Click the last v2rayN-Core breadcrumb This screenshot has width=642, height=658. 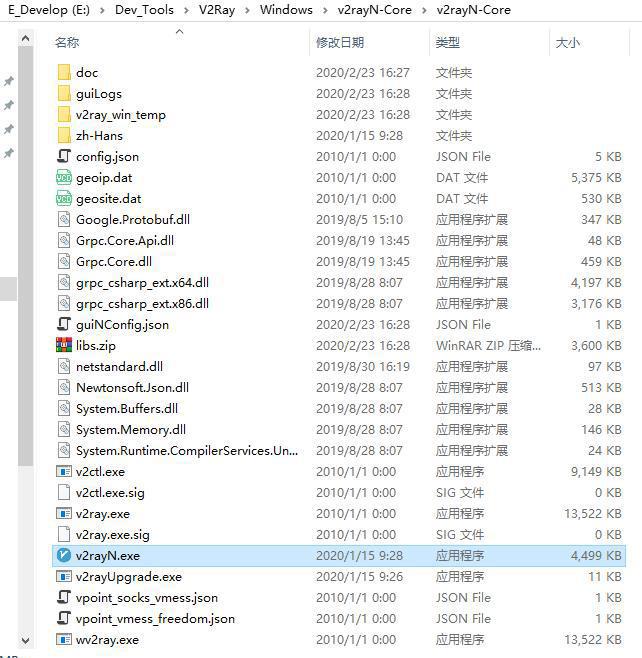tap(473, 10)
